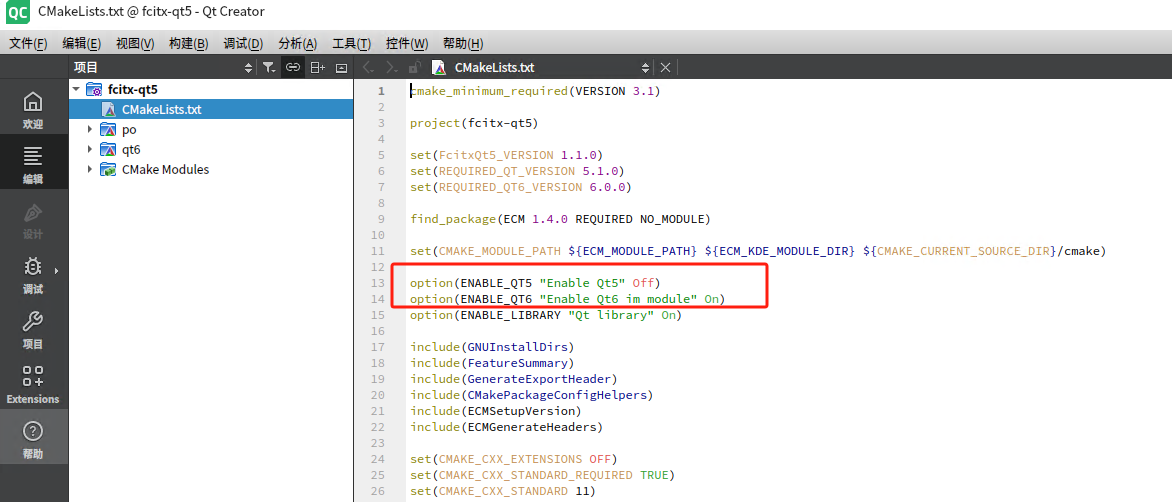Click the include(ECMSetupVersion) line
This screenshot has width=1172, height=502.
pos(496,412)
